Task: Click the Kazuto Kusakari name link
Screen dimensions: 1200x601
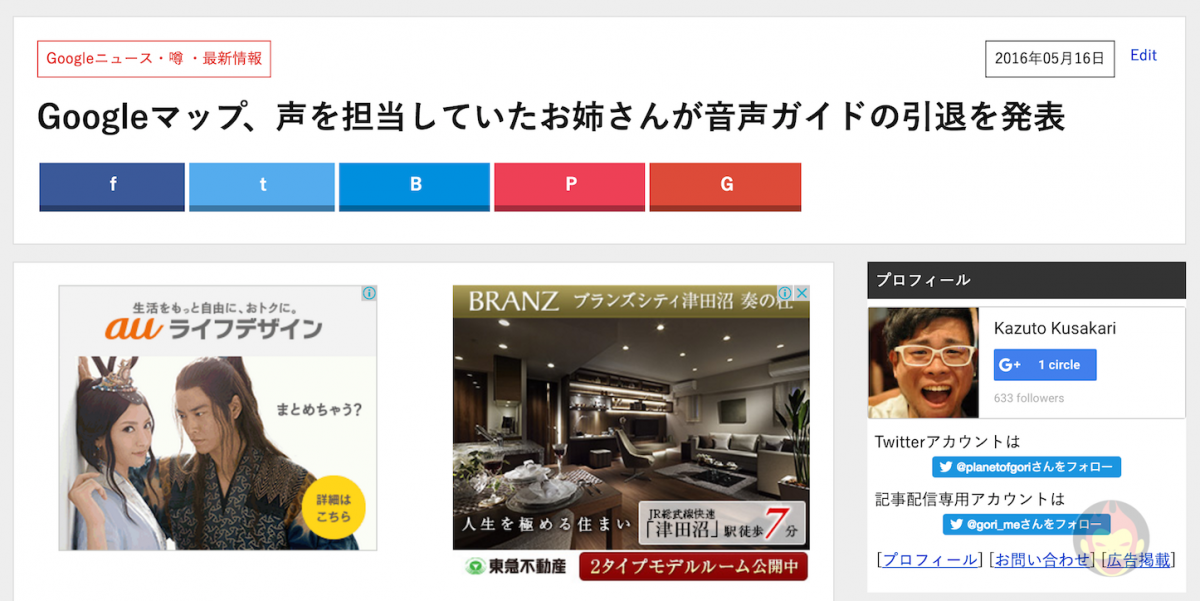Action: (1055, 328)
